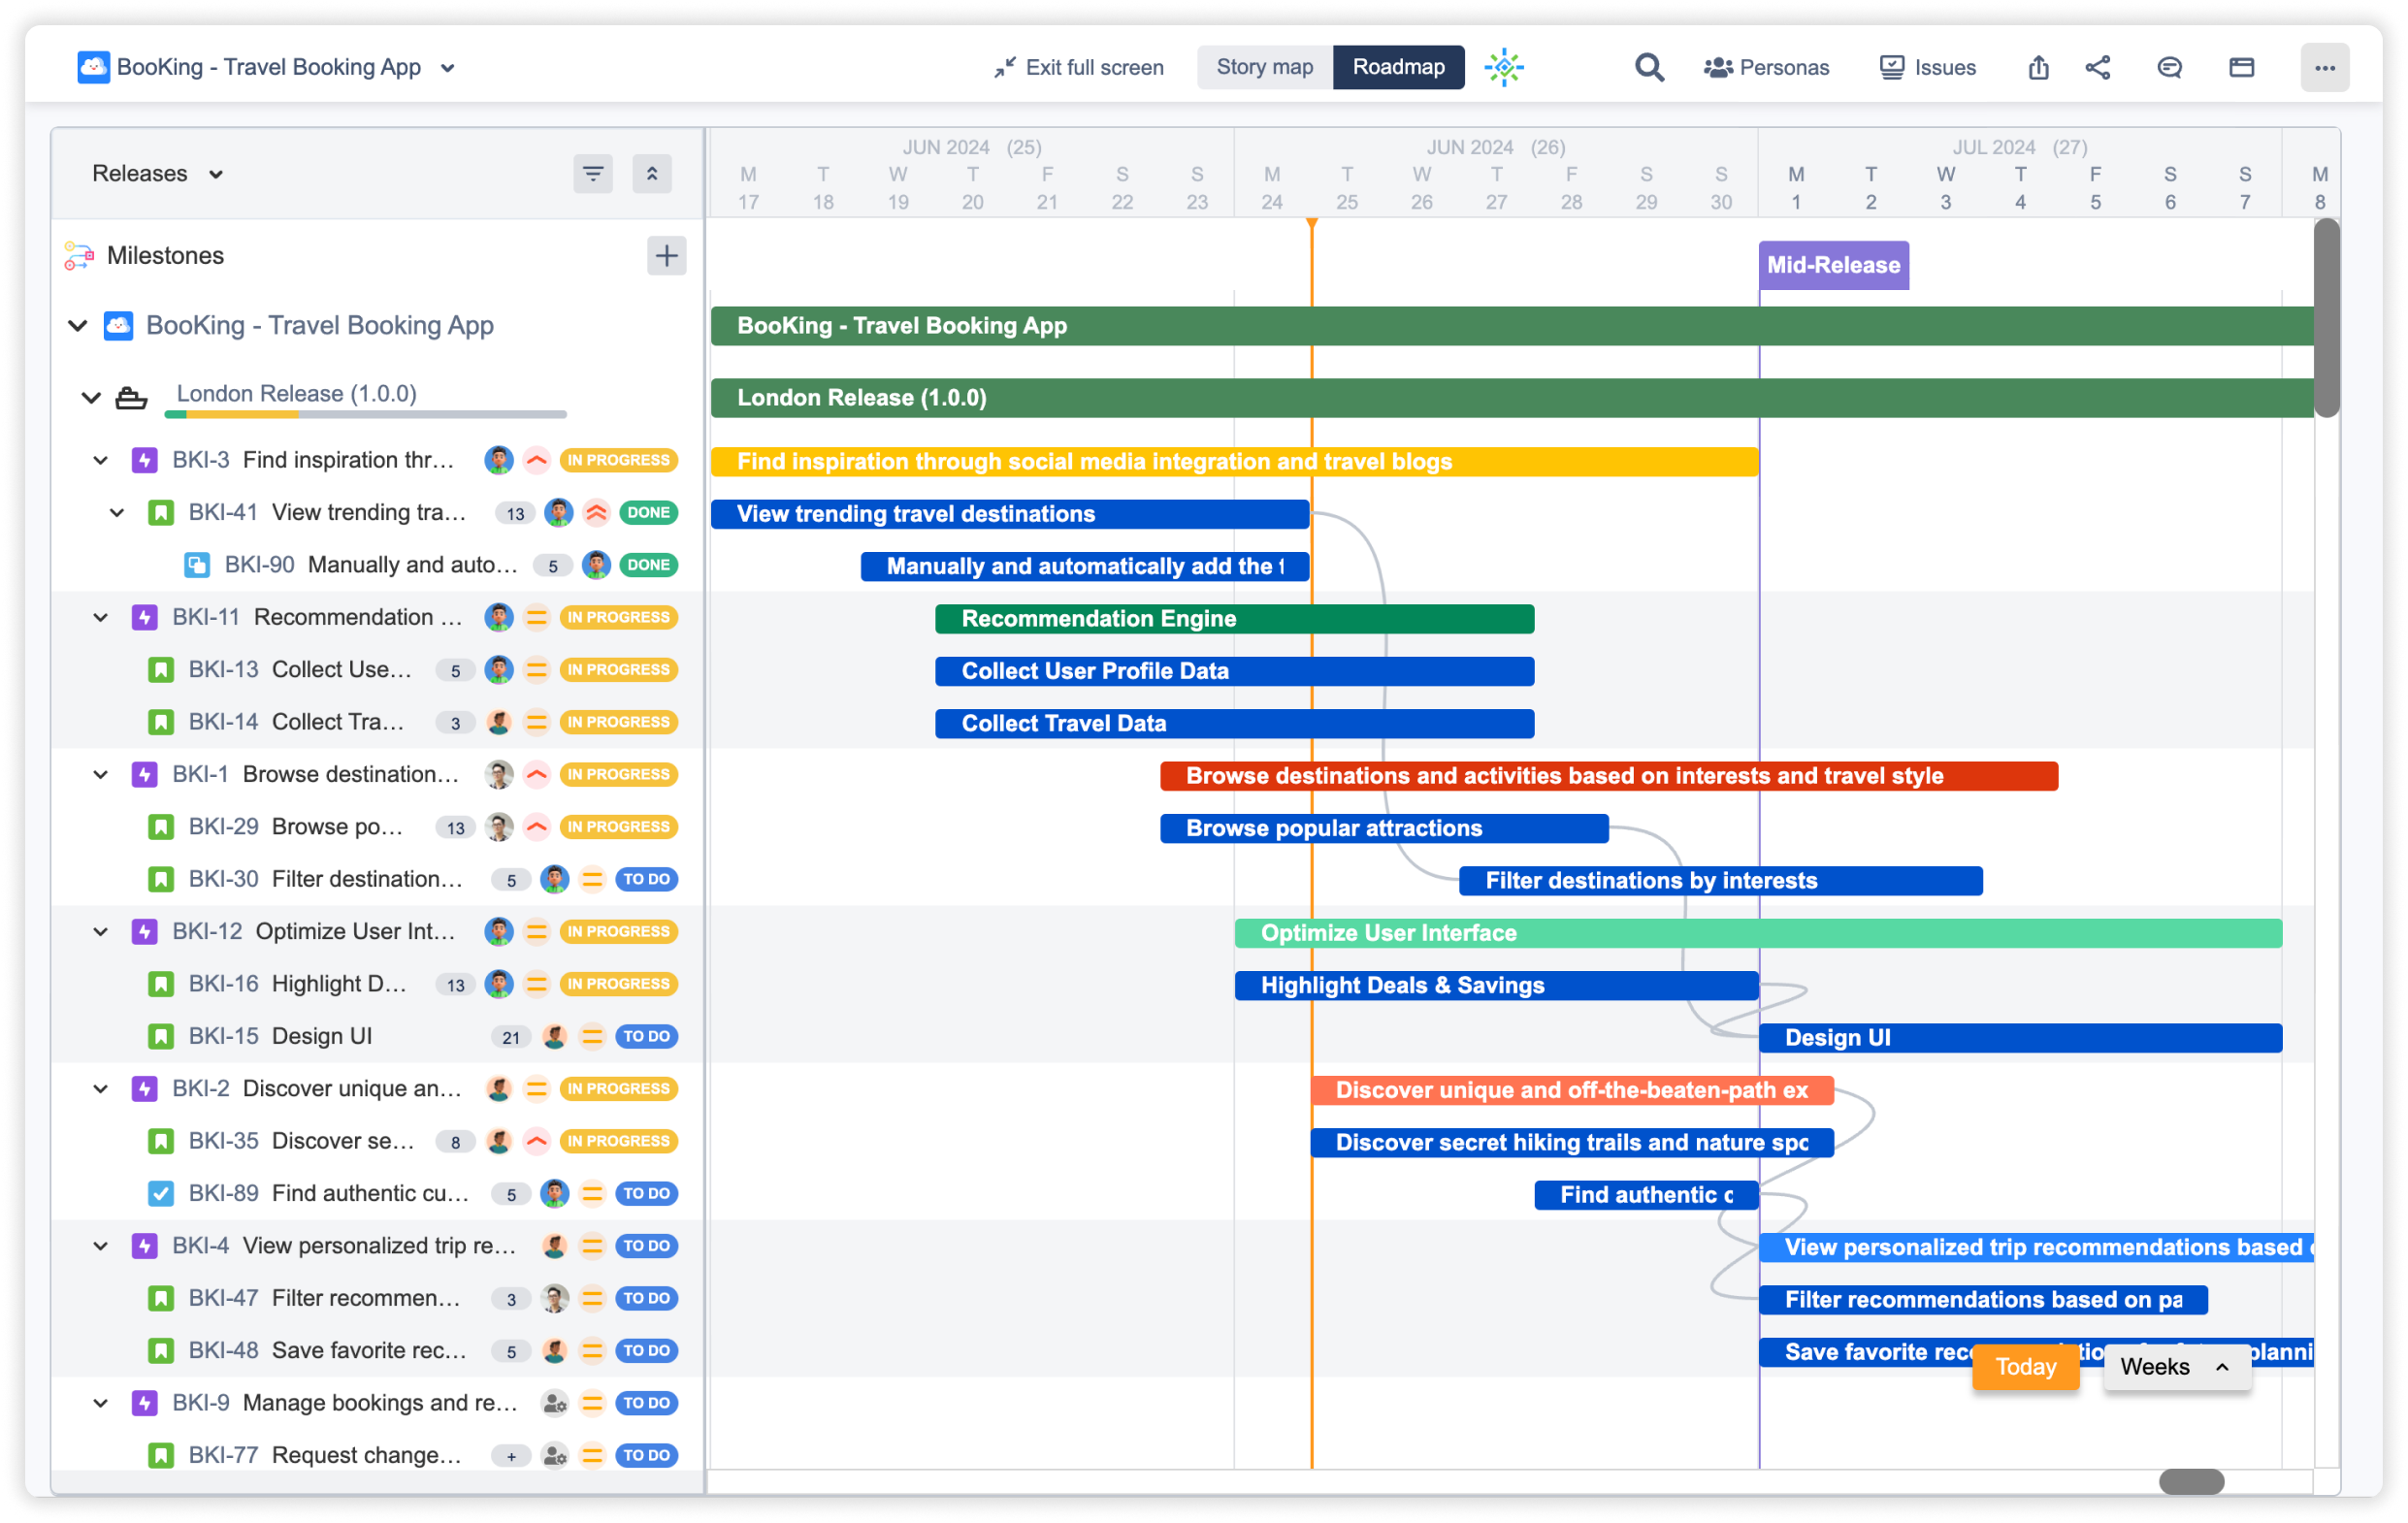This screenshot has height=1523, width=2408.
Task: Add a milestone with plus button
Action: (x=666, y=256)
